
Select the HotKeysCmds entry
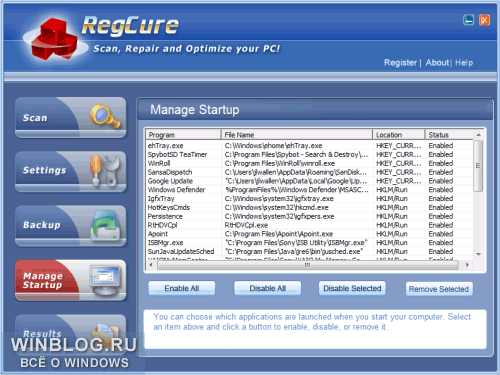[x=310, y=207]
